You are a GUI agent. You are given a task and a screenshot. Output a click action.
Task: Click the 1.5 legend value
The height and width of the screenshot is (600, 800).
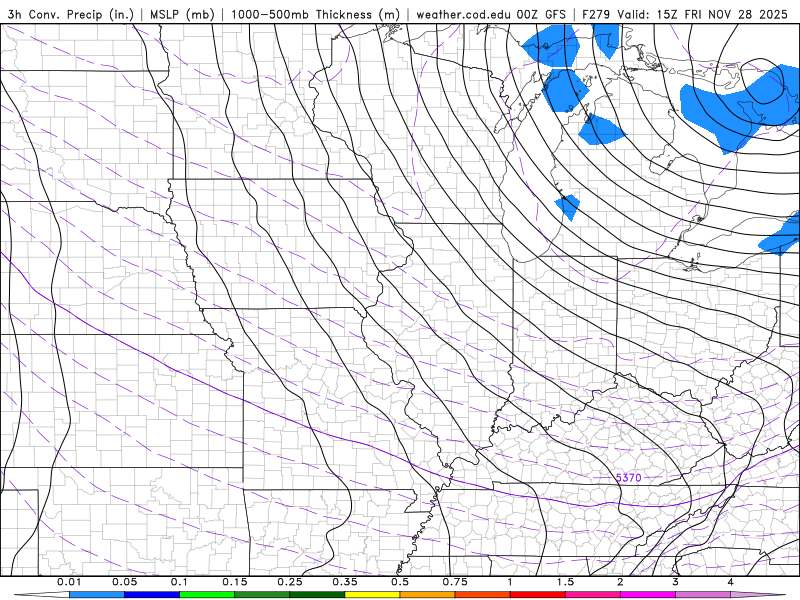tap(565, 582)
